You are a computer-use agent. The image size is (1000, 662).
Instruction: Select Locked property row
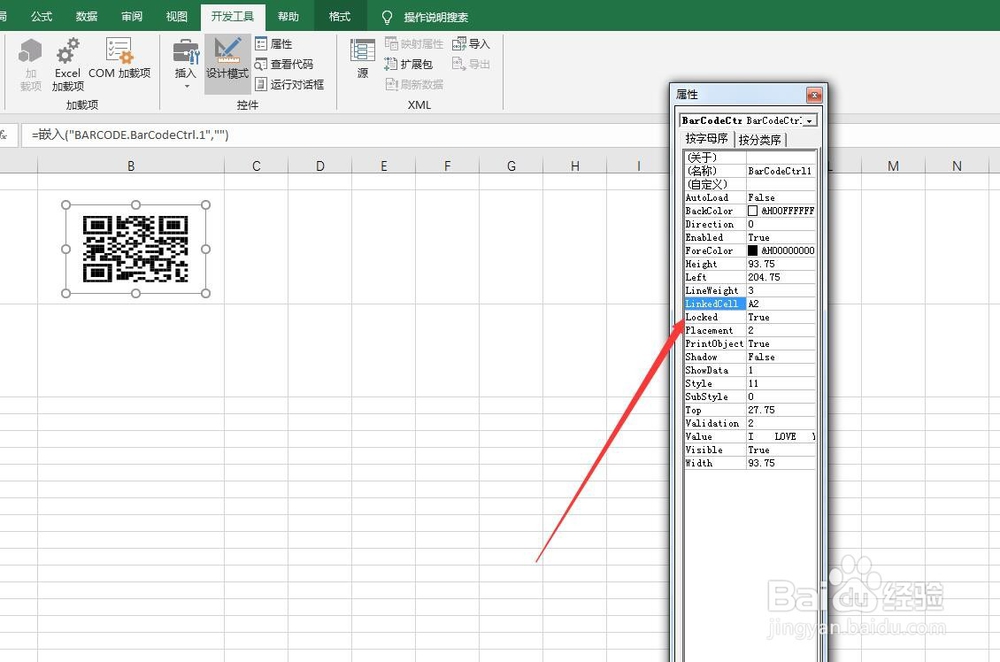(750, 317)
